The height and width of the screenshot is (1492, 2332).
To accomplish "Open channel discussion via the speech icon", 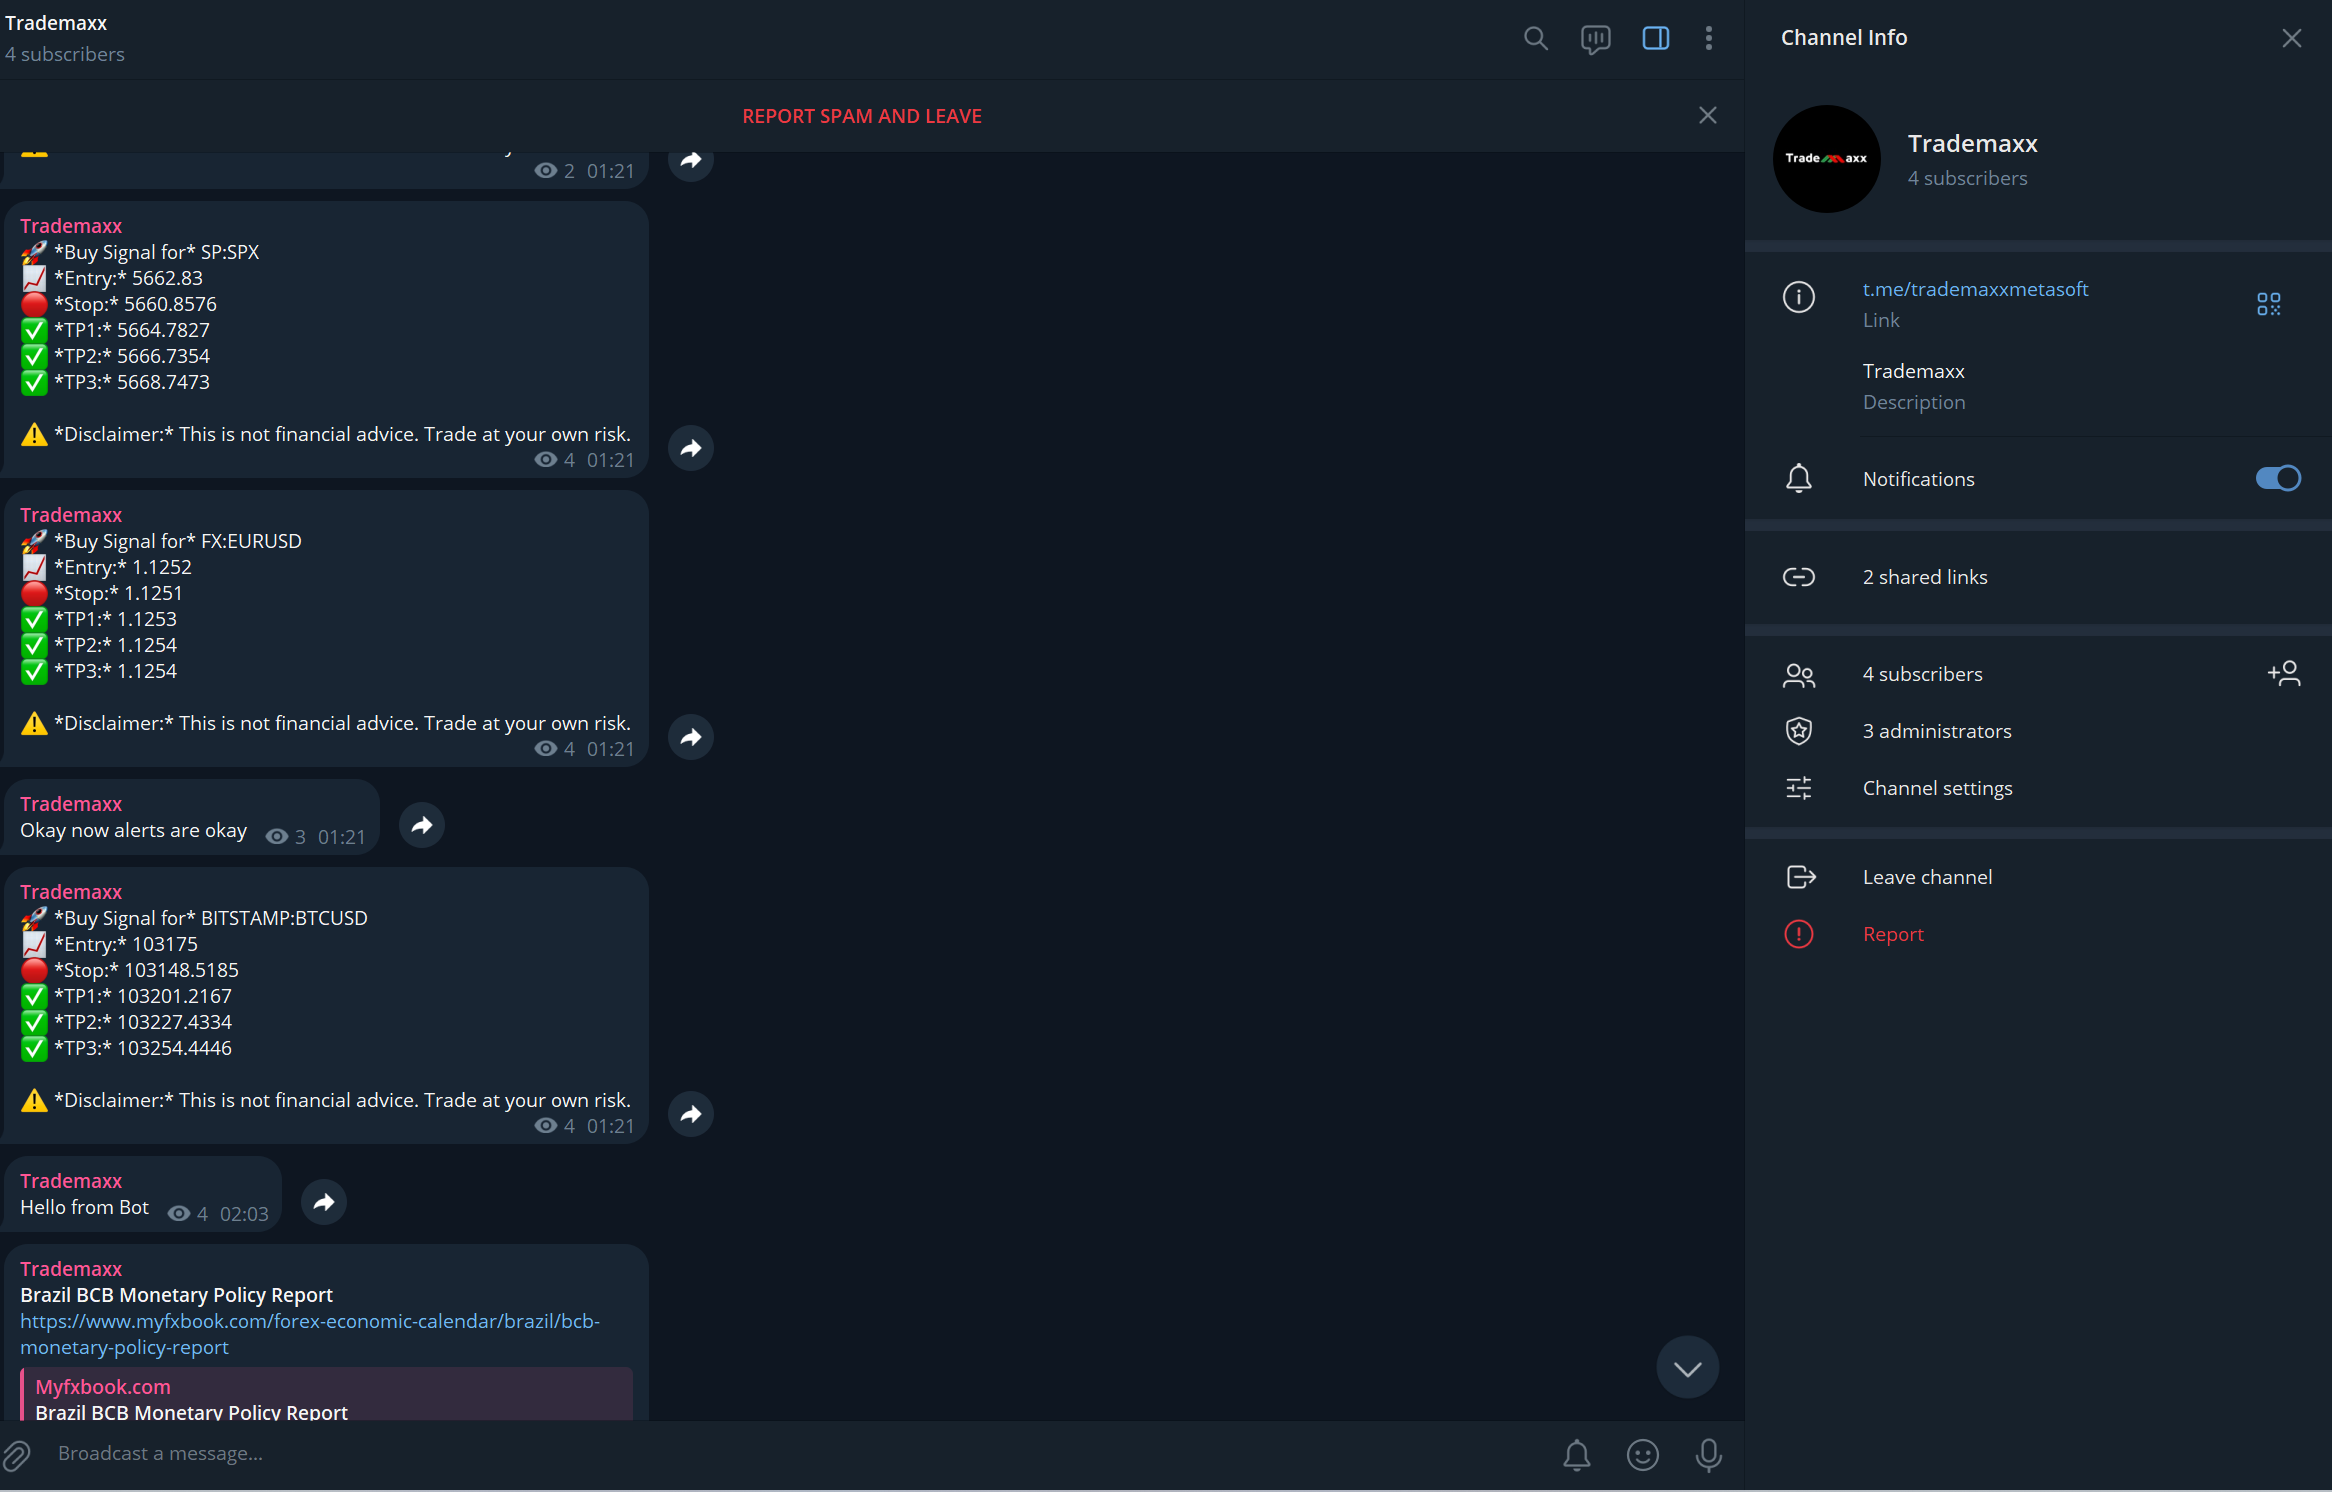I will 1596,38.
